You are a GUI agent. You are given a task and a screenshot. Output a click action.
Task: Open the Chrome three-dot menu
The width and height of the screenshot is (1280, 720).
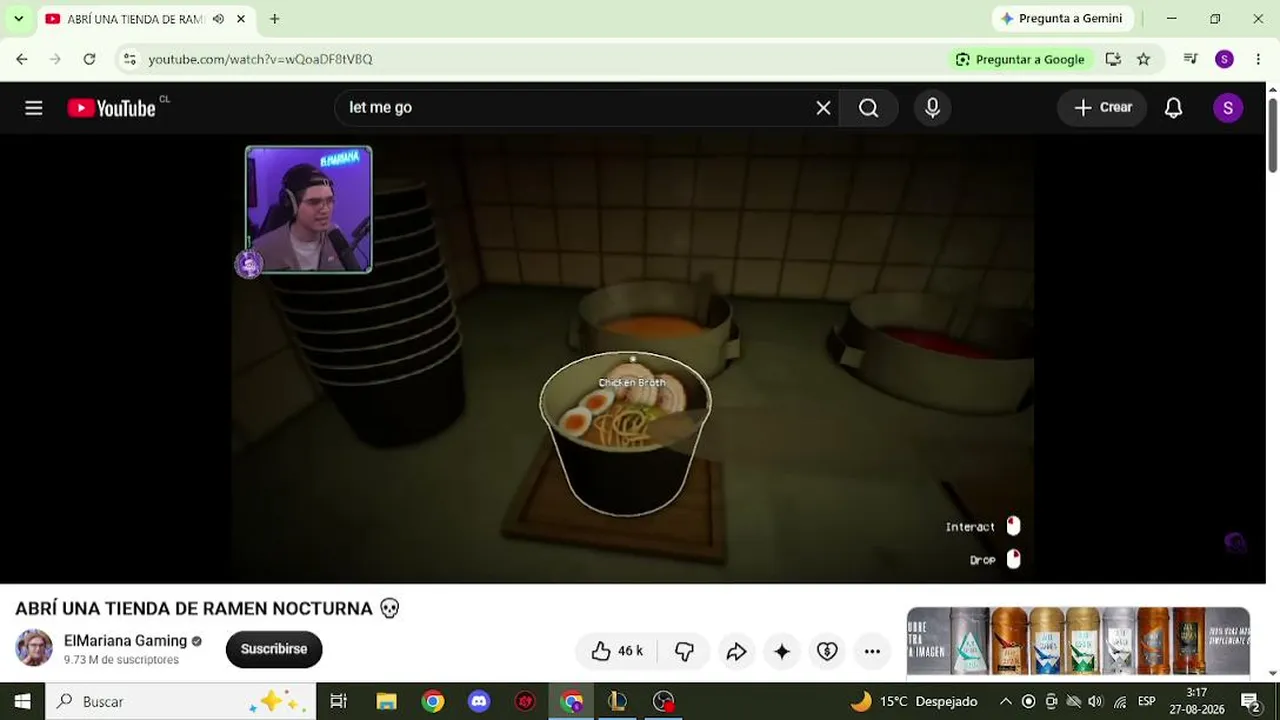1258,59
